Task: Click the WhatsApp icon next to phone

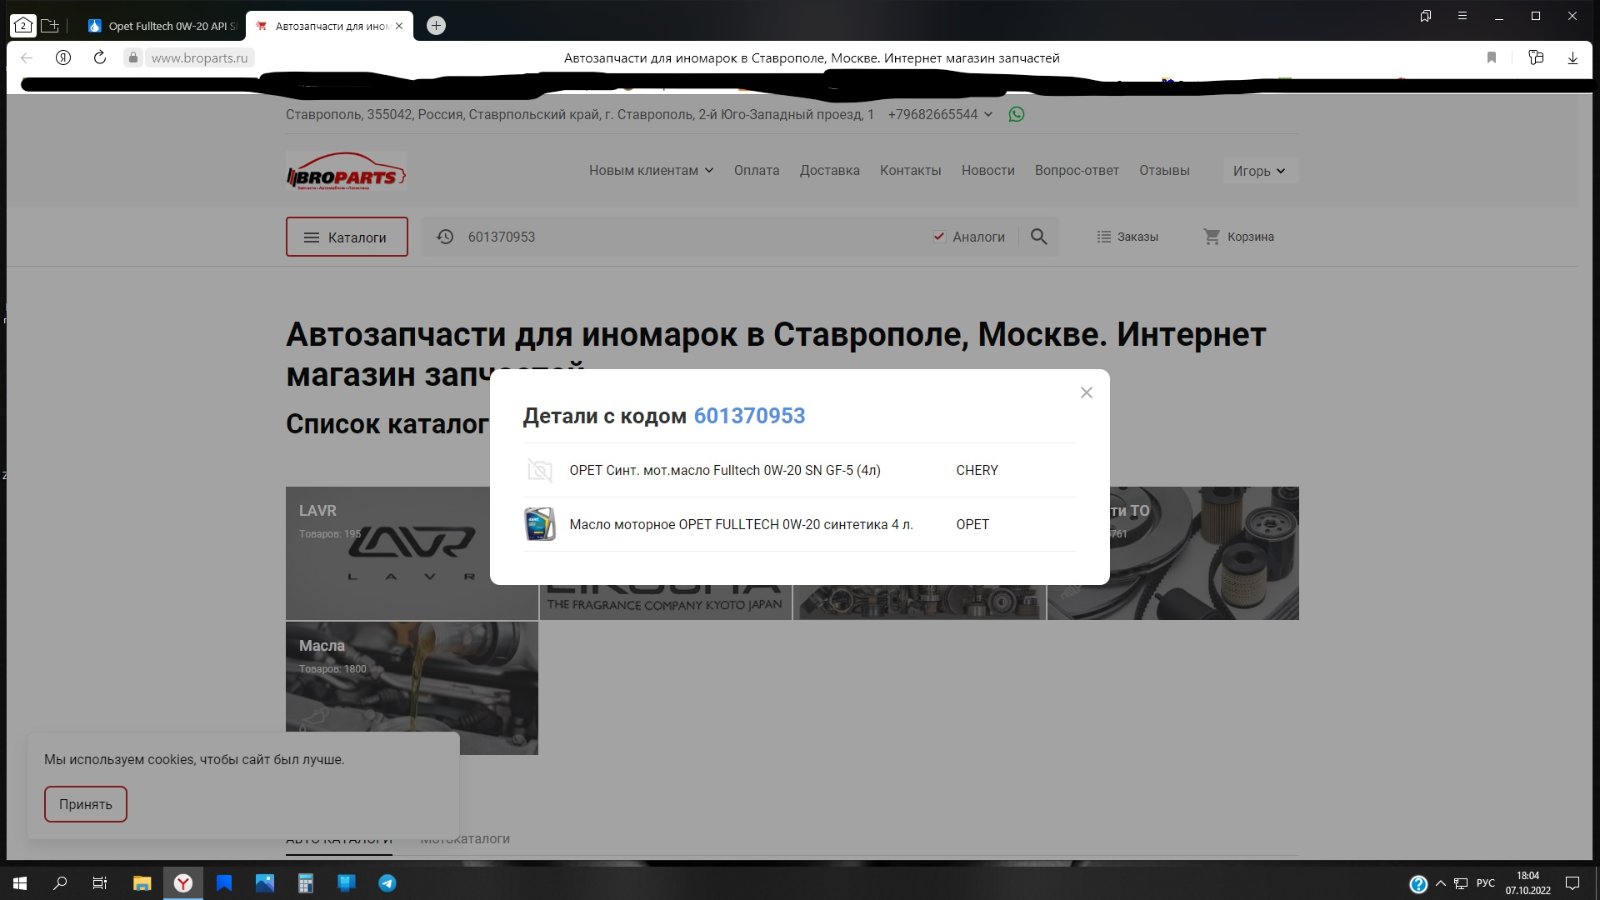Action: tap(1016, 114)
